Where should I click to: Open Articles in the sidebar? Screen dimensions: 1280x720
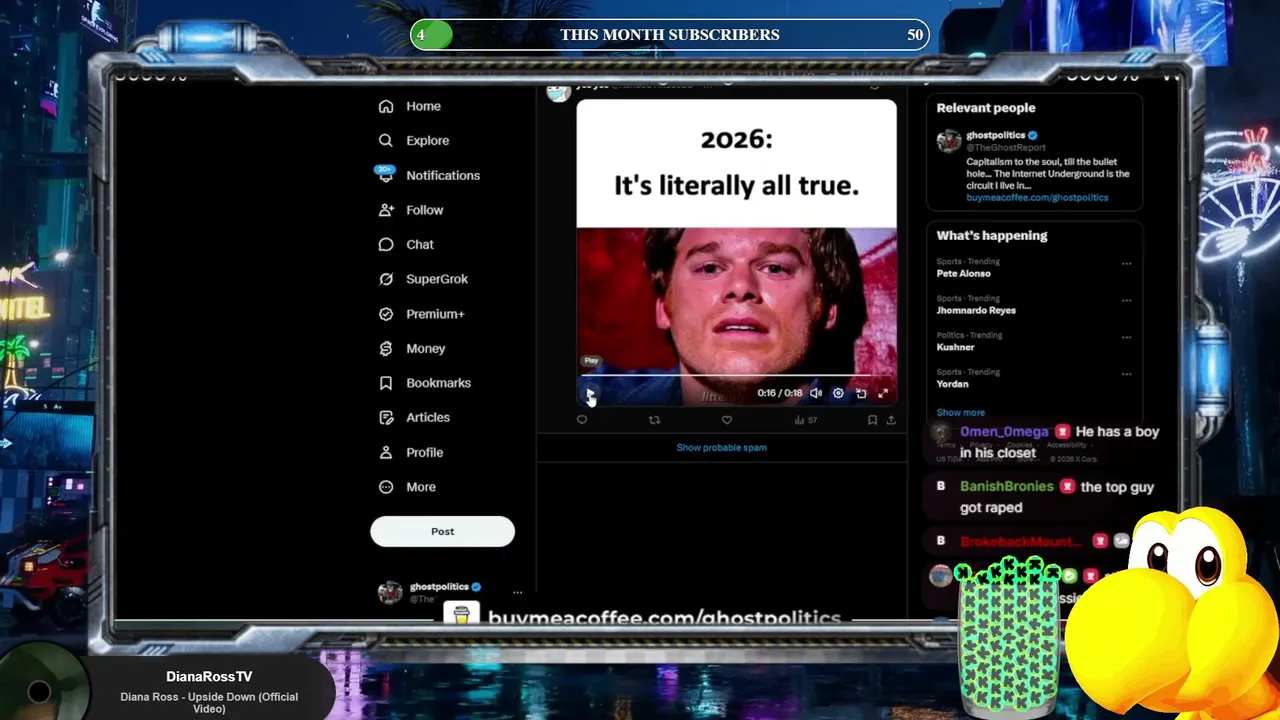pyautogui.click(x=414, y=418)
